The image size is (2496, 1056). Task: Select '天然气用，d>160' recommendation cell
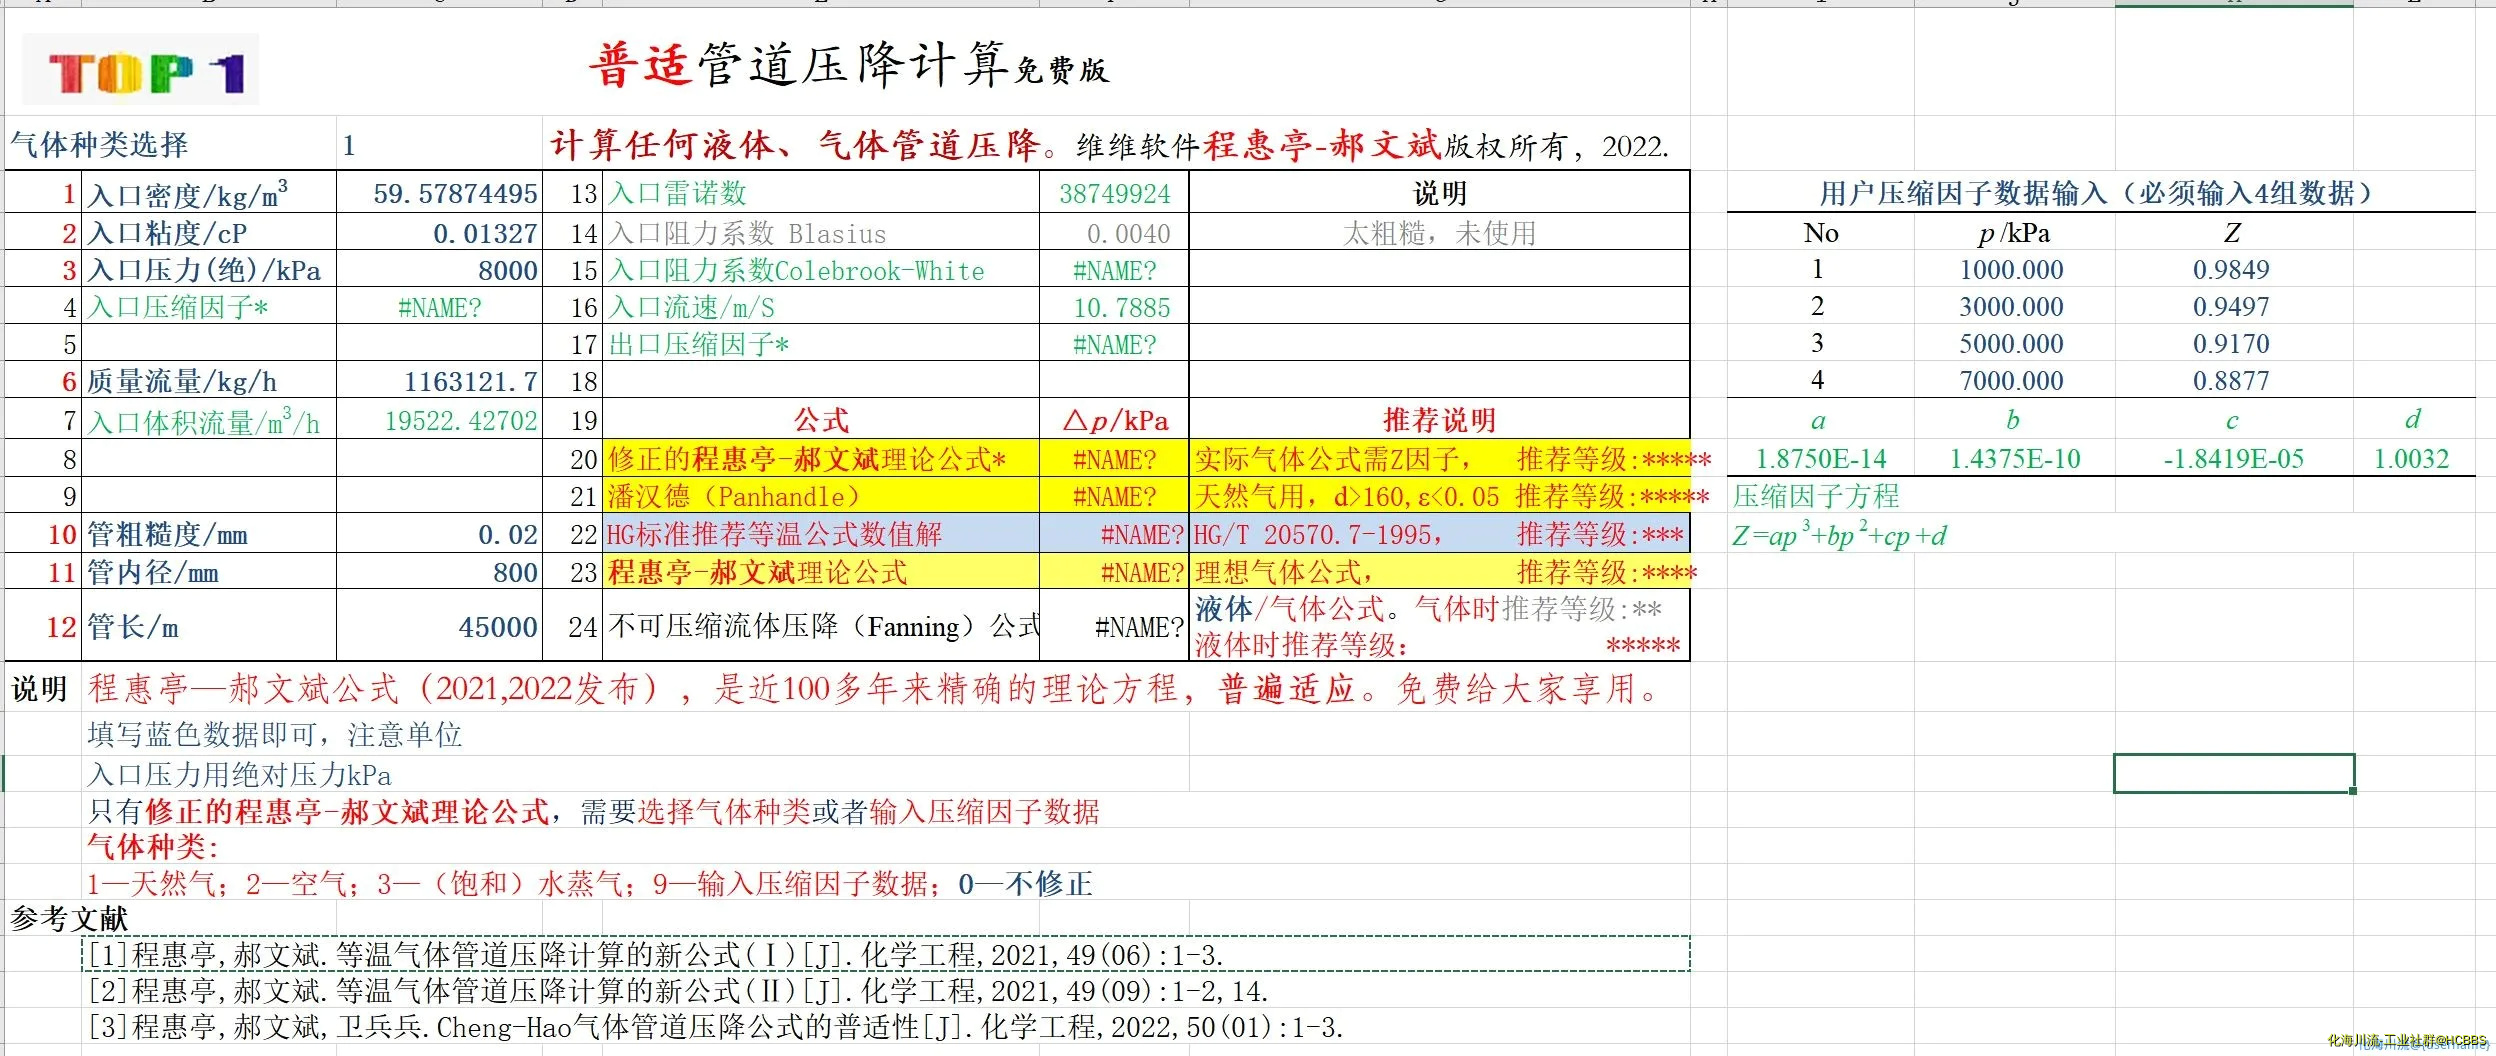[x=1439, y=496]
